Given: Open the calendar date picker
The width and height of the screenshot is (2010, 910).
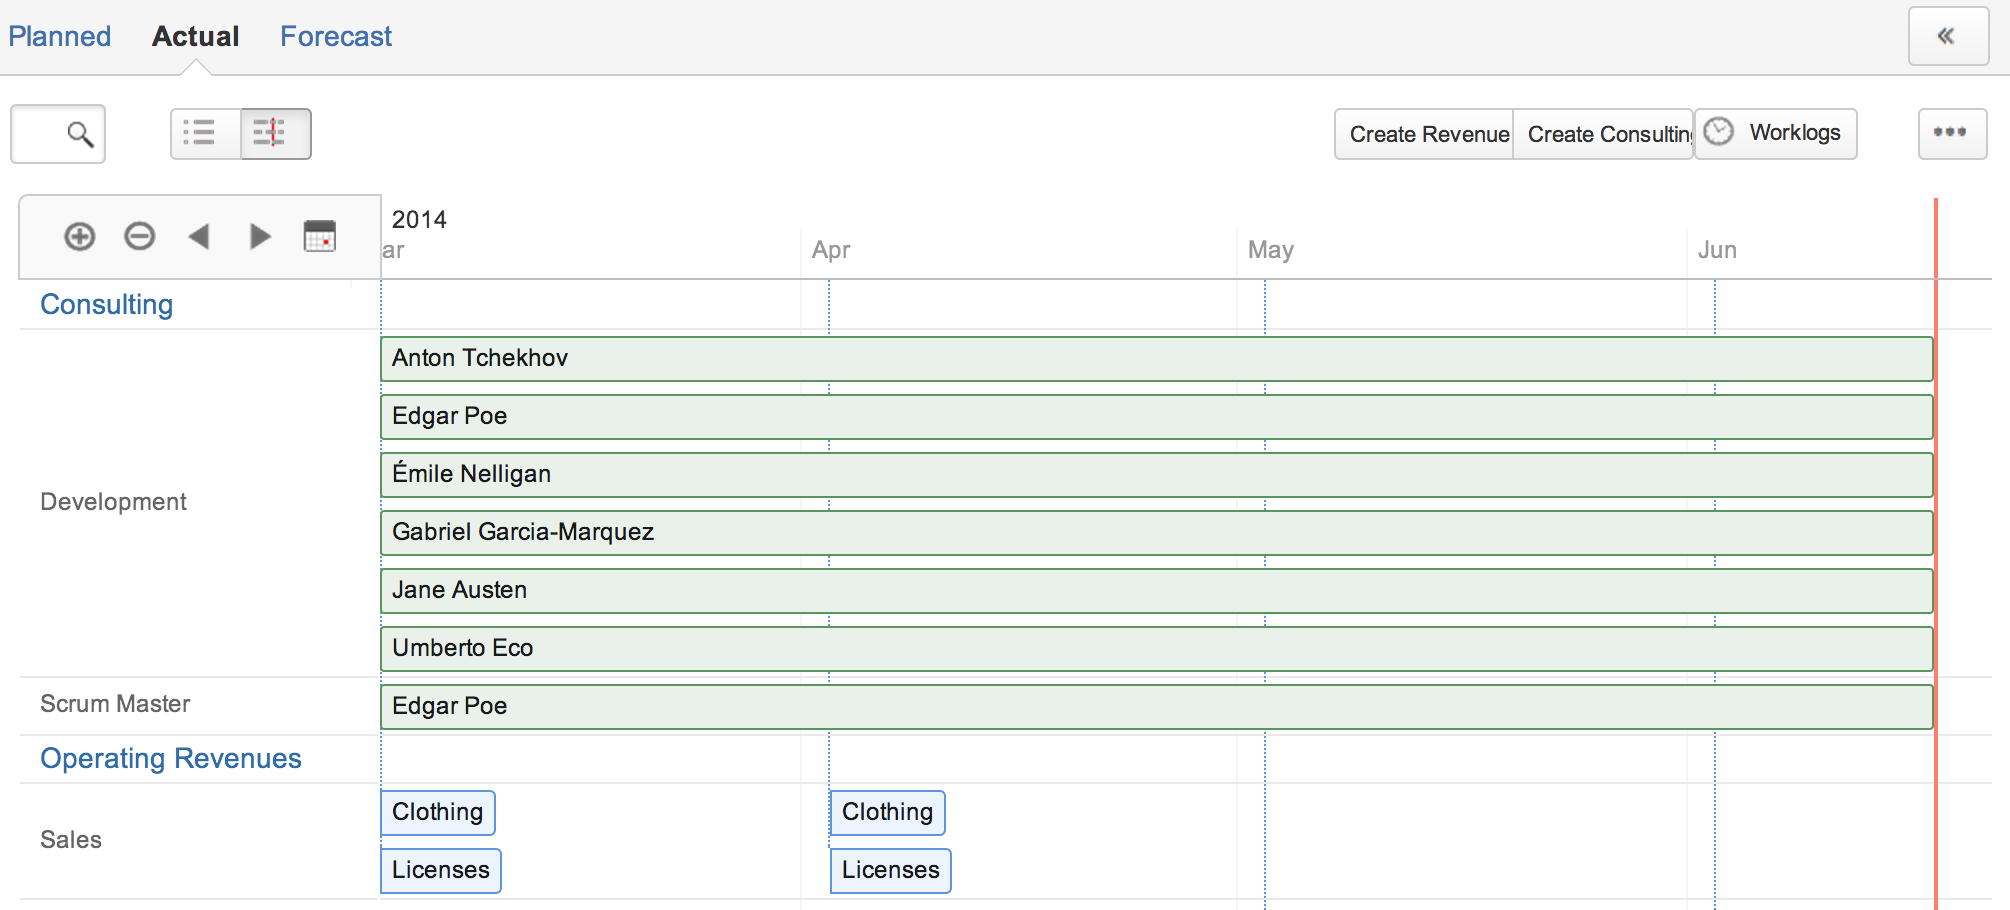Looking at the screenshot, I should click(x=319, y=237).
